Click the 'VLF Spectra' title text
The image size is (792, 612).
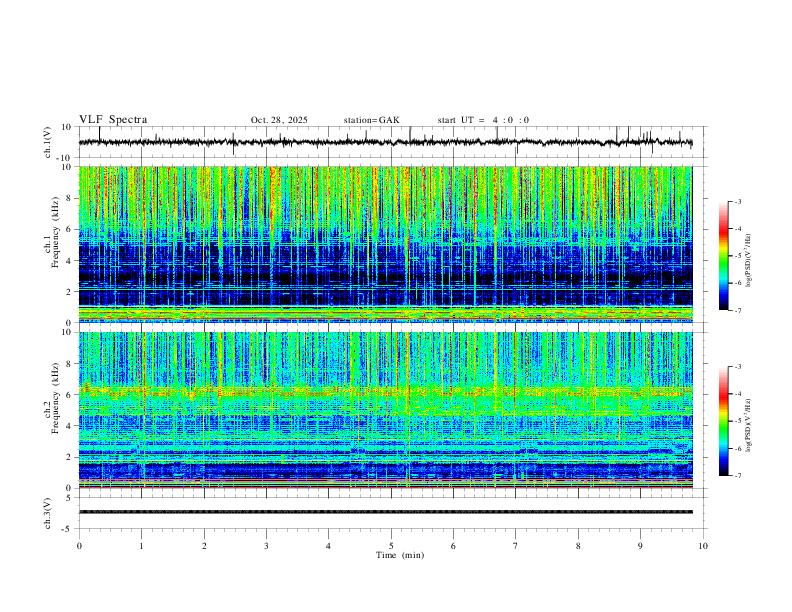(x=113, y=120)
